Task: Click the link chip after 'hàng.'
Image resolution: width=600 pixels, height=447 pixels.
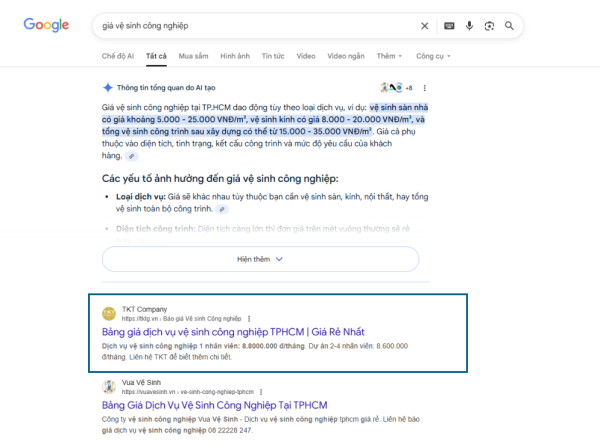Action: pos(131,156)
